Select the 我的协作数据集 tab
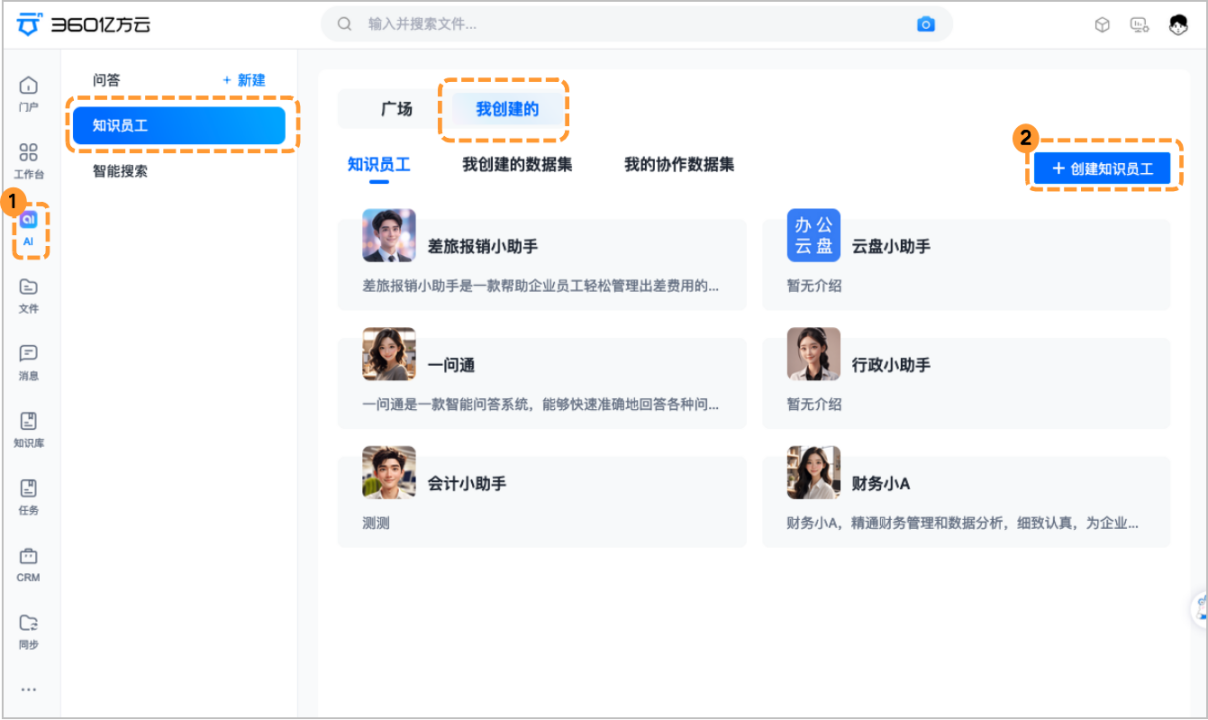Screen dimensions: 1208x720 pyautogui.click(x=679, y=165)
